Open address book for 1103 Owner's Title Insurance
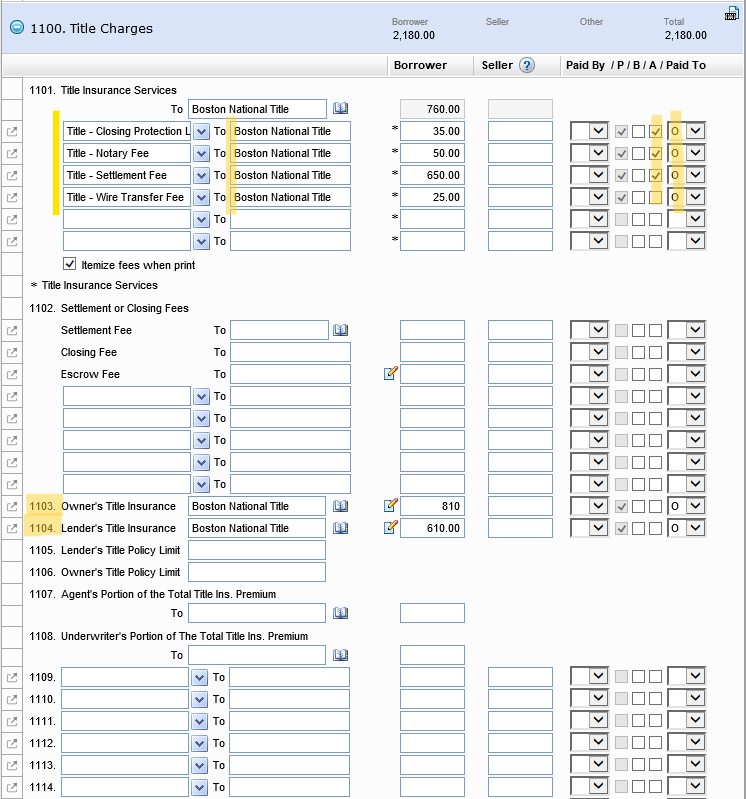The image size is (746, 799). click(x=340, y=506)
